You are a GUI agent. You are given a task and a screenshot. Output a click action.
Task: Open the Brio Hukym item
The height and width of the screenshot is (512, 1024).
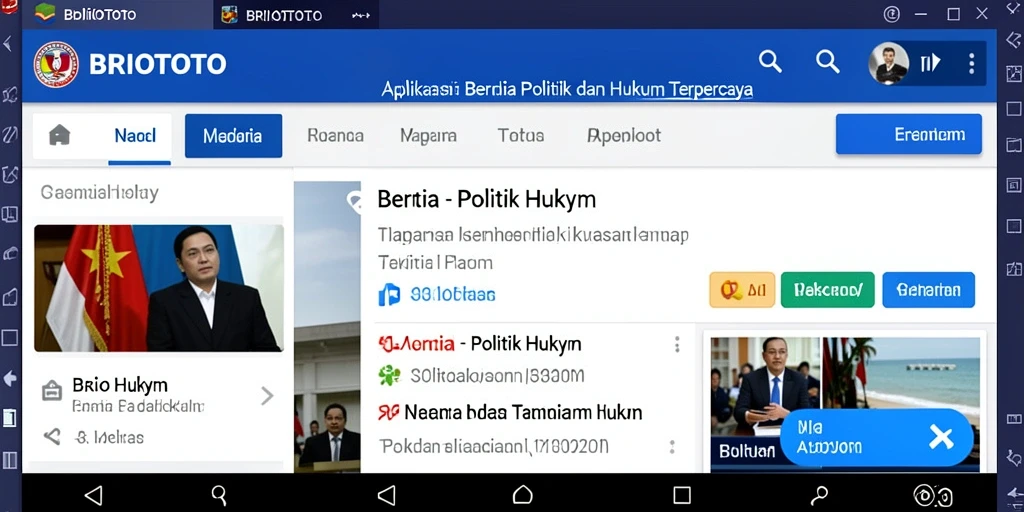(158, 394)
